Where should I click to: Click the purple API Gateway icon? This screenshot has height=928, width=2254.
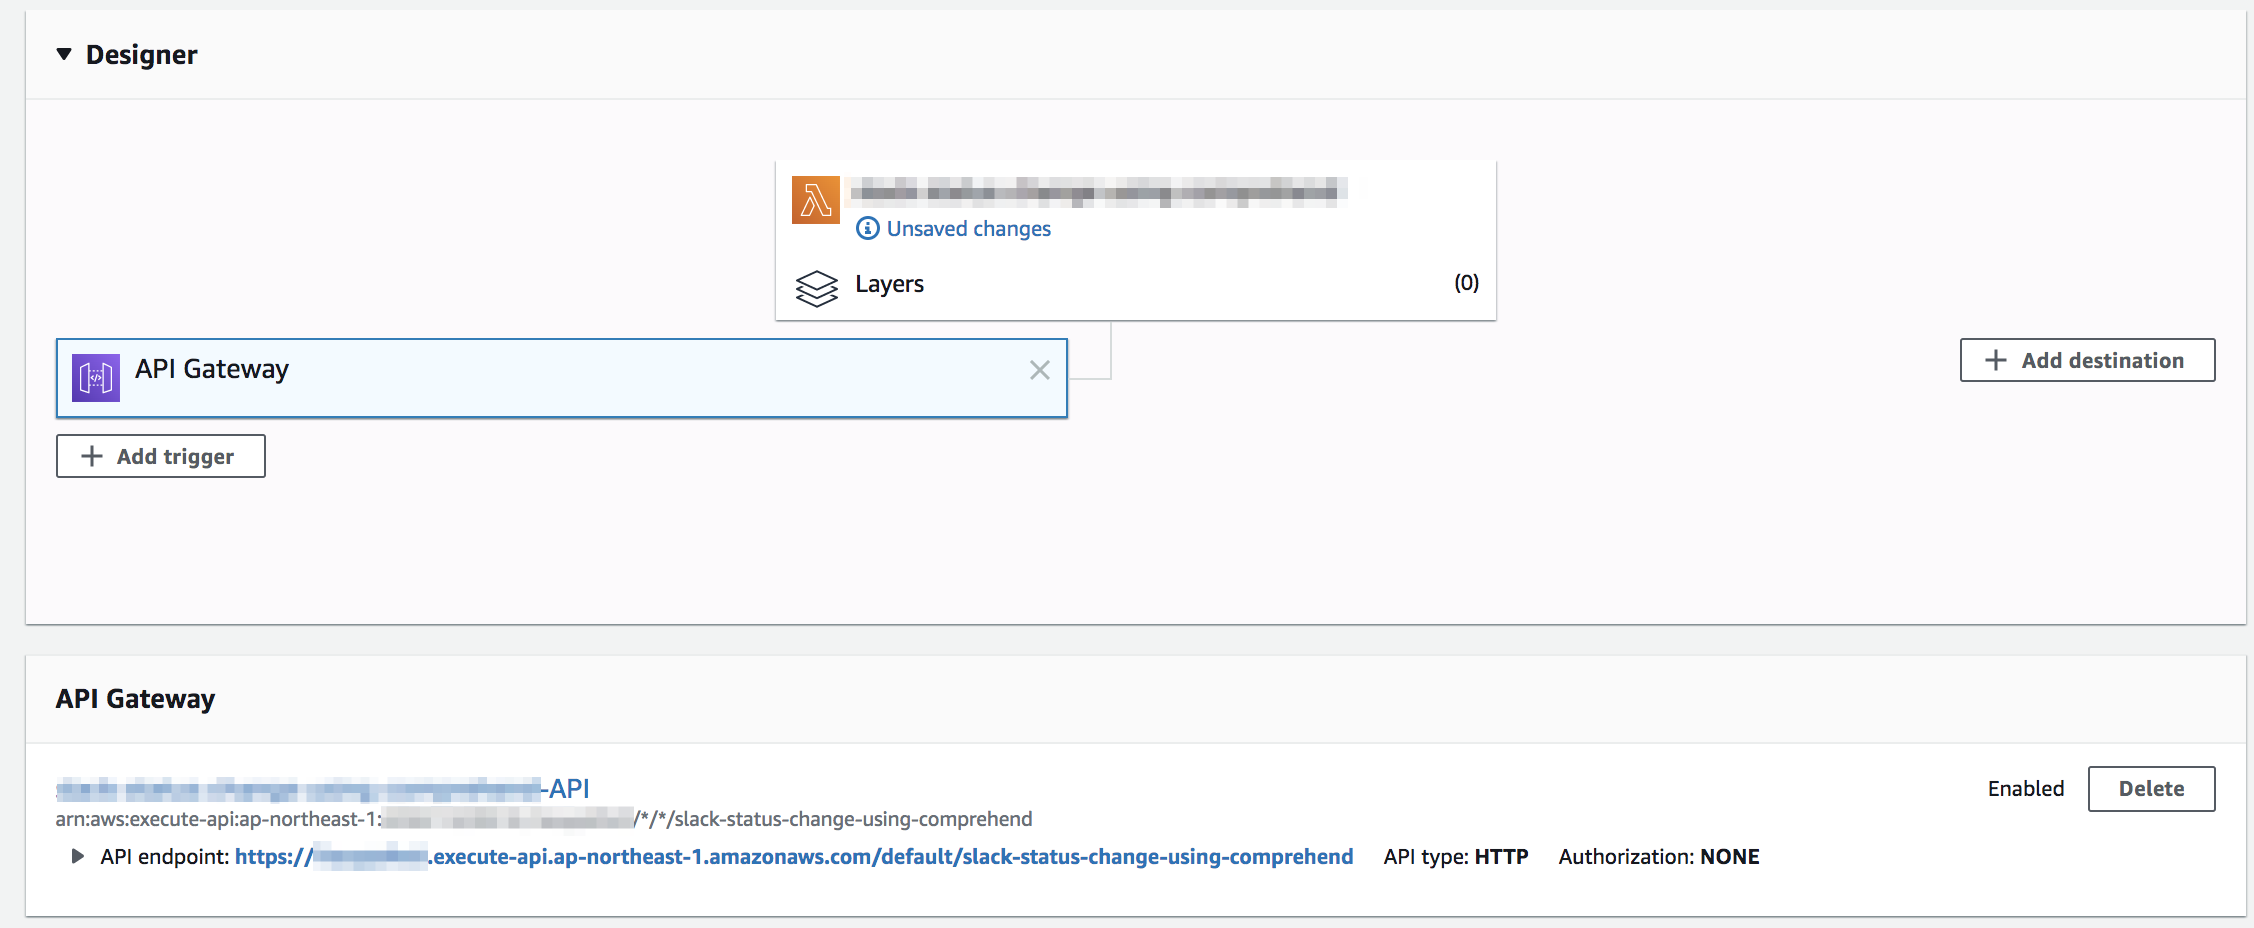[x=96, y=378]
